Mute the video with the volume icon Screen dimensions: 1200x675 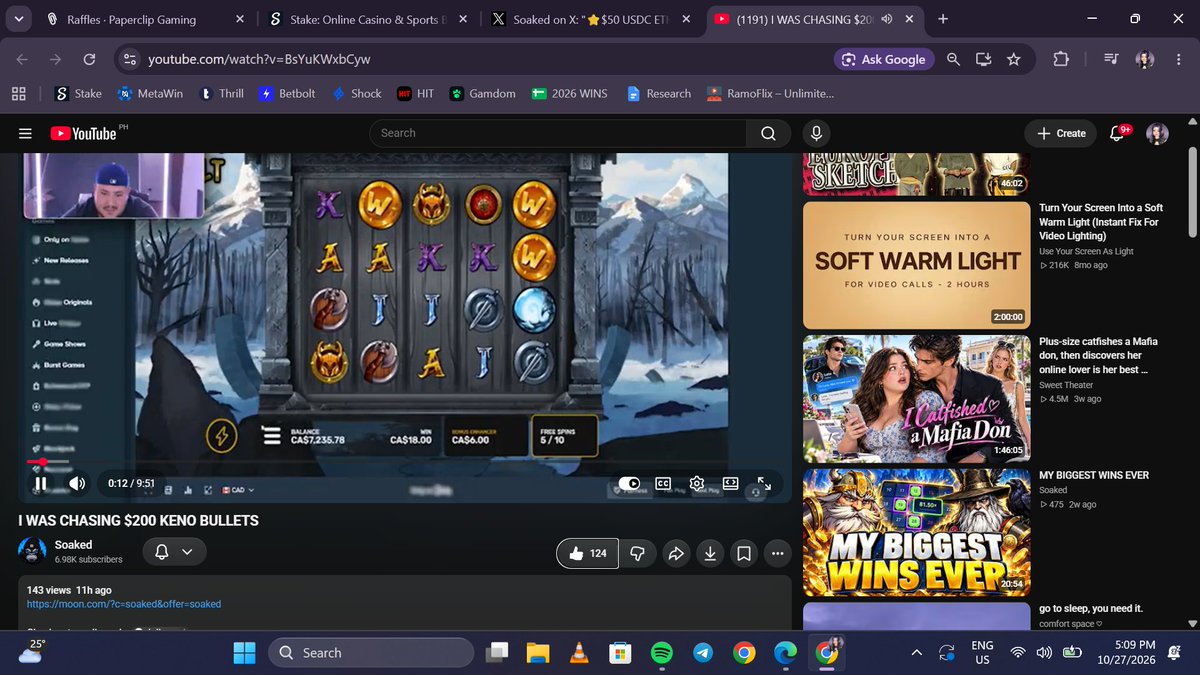tap(77, 484)
